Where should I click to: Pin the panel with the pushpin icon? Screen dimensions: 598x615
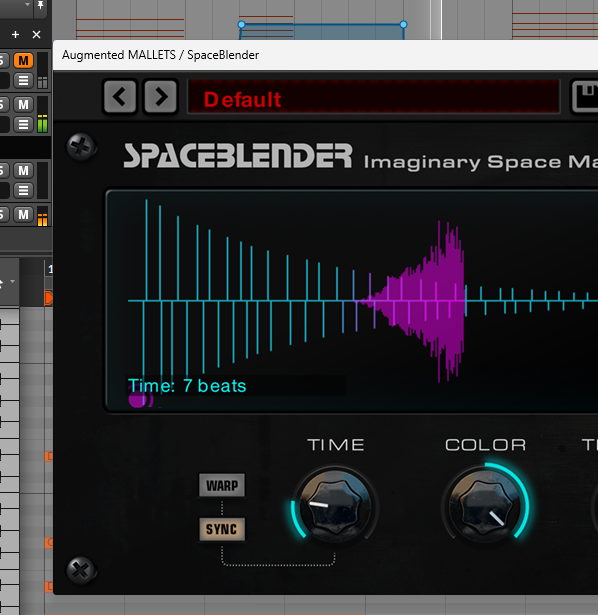click(40, 5)
